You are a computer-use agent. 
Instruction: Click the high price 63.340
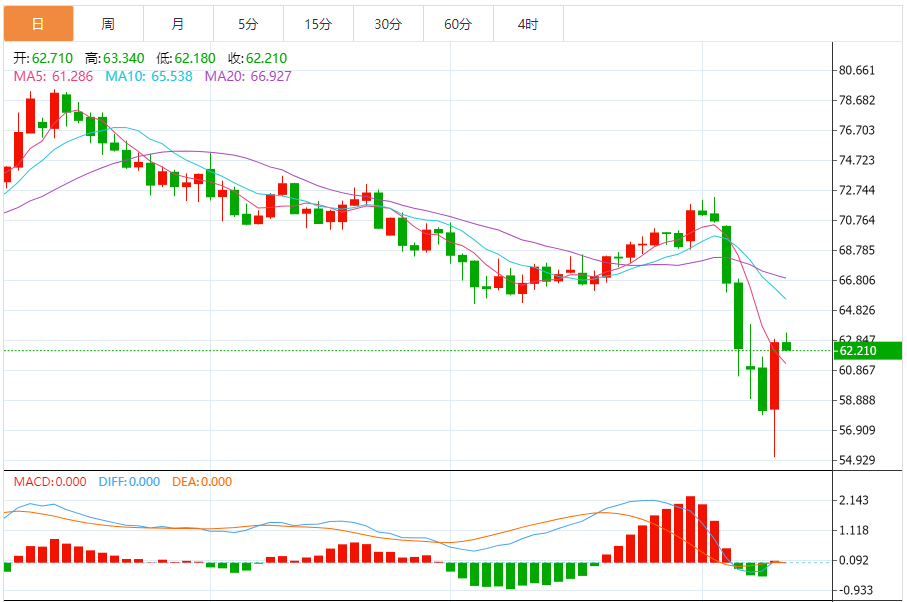coord(123,58)
